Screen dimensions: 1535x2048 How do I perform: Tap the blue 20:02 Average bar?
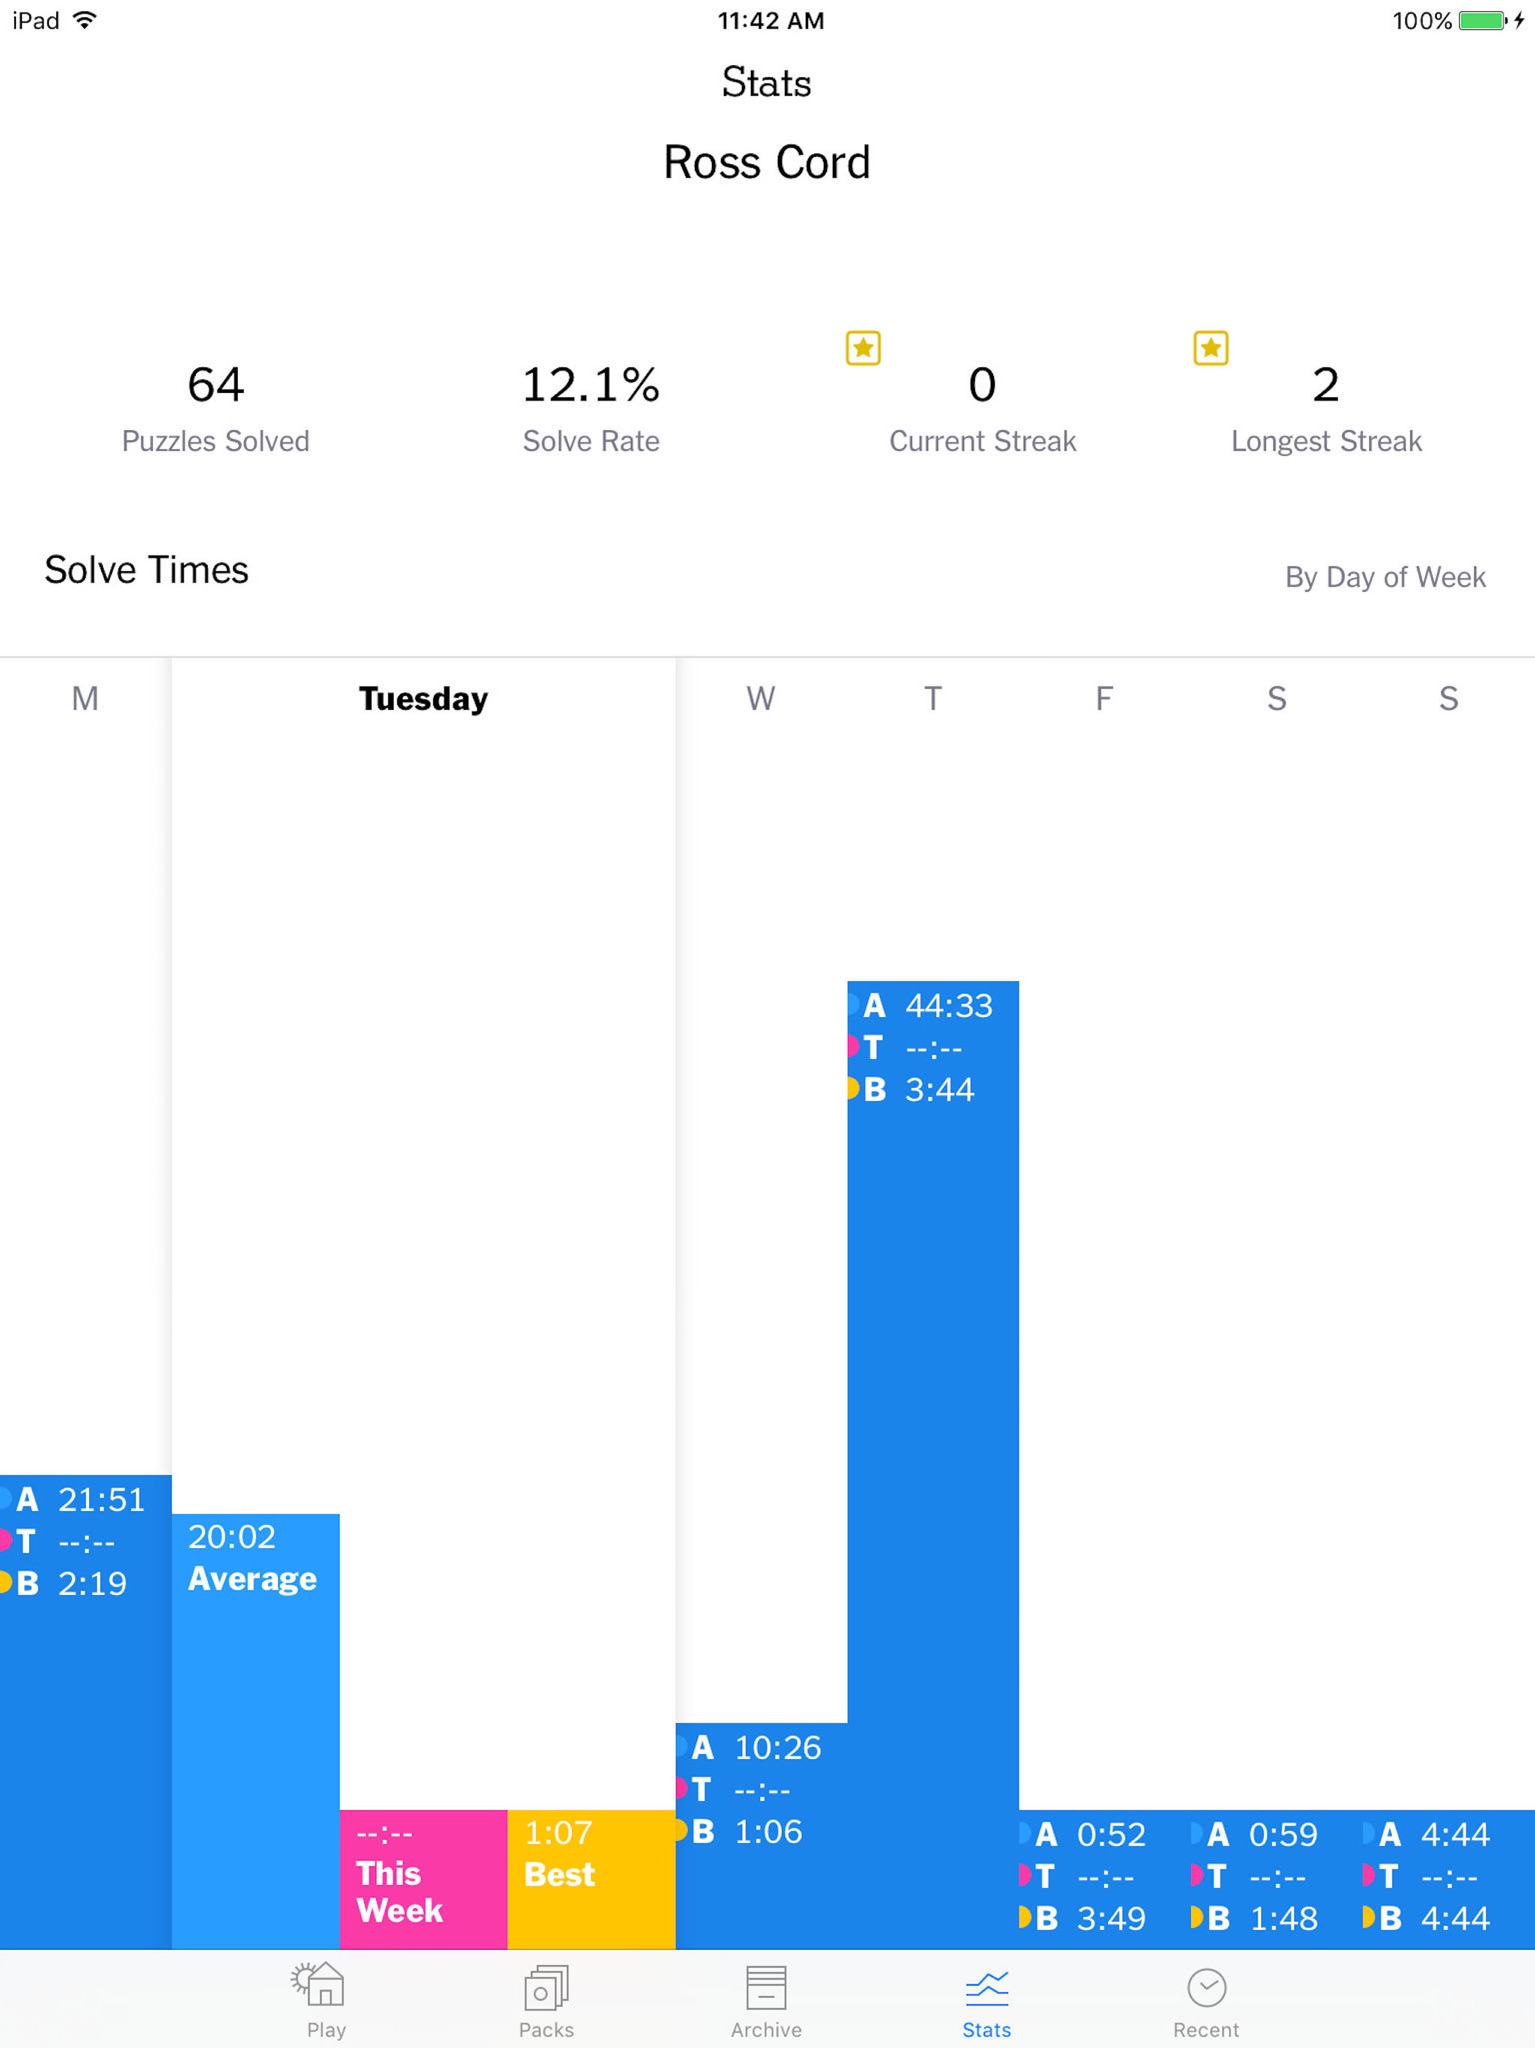pos(256,1731)
